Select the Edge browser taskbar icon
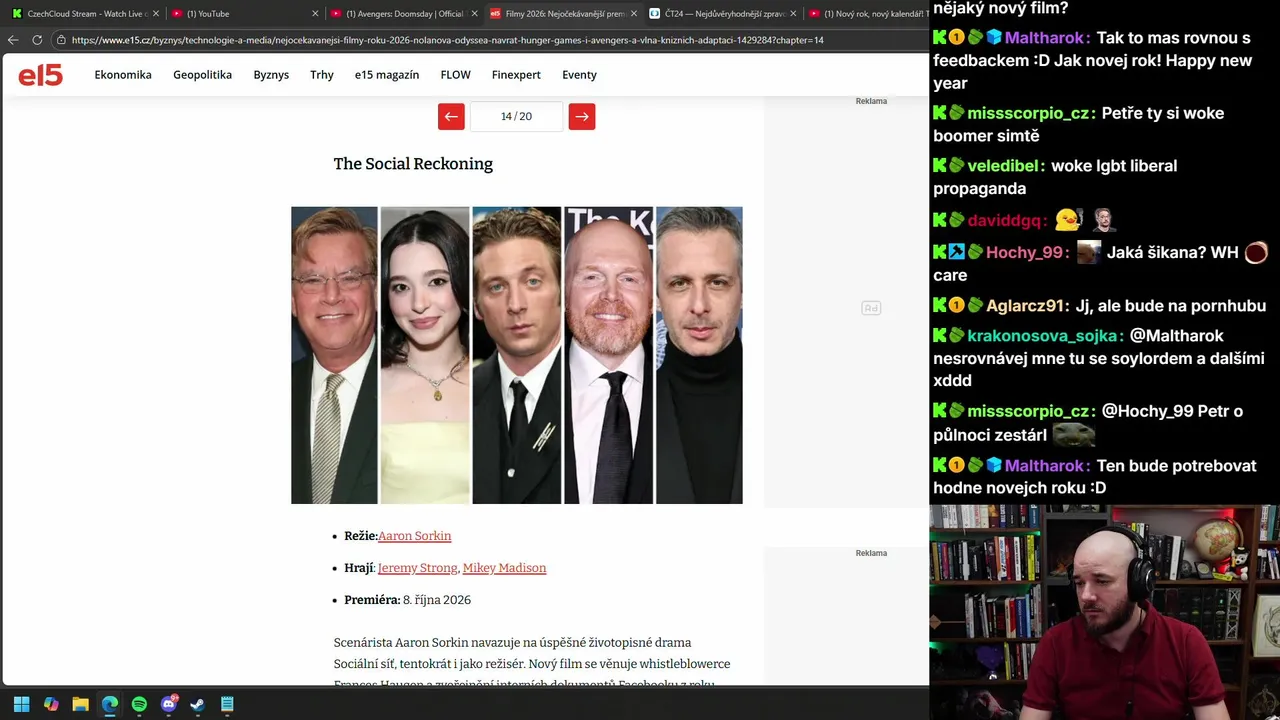 110,704
